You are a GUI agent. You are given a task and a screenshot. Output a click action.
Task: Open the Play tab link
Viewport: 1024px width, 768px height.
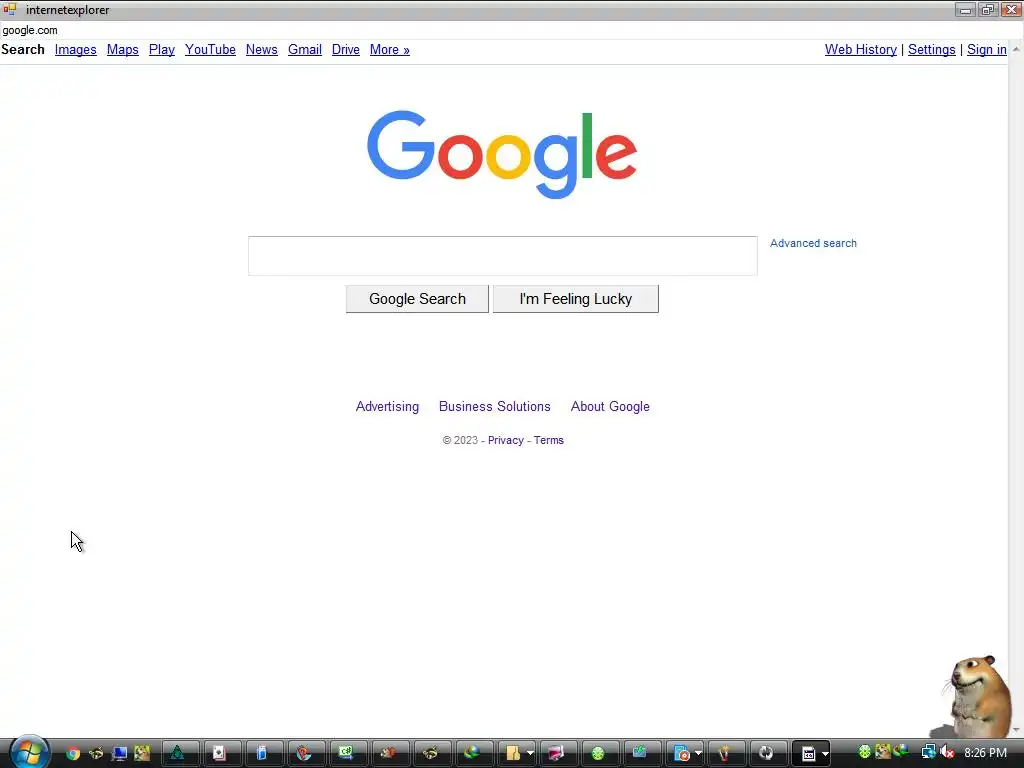[x=161, y=50]
